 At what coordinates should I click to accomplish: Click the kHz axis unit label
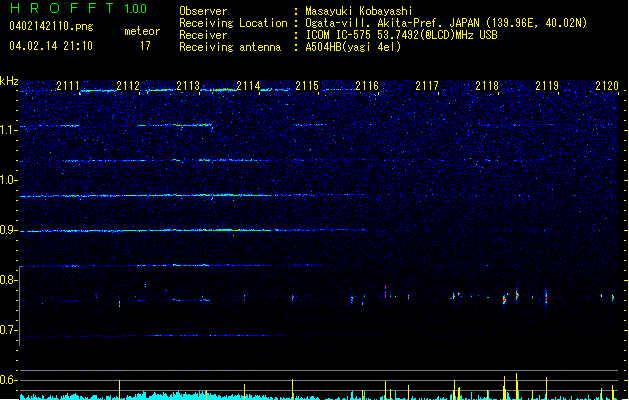point(9,81)
